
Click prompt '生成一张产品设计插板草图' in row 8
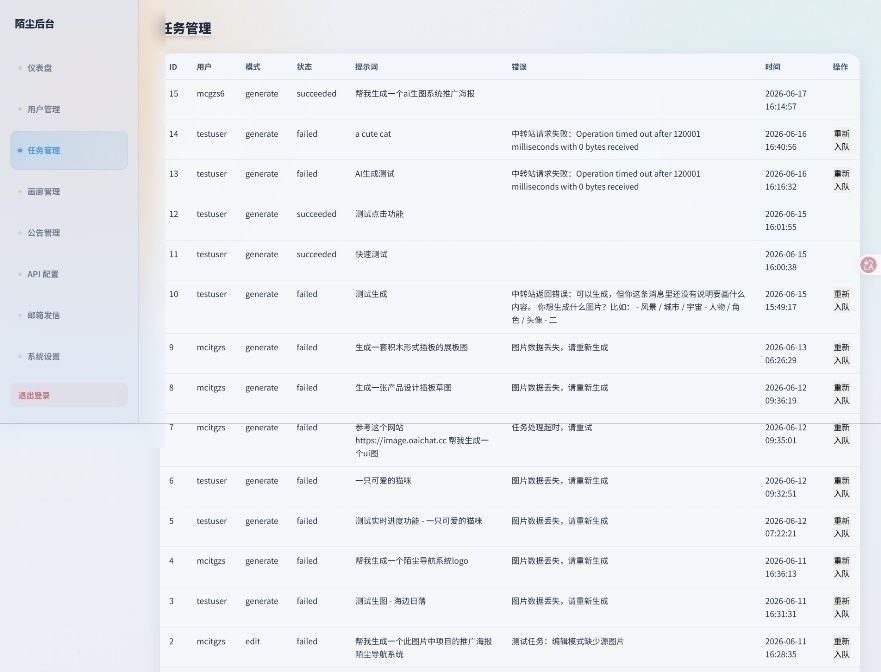403,388
